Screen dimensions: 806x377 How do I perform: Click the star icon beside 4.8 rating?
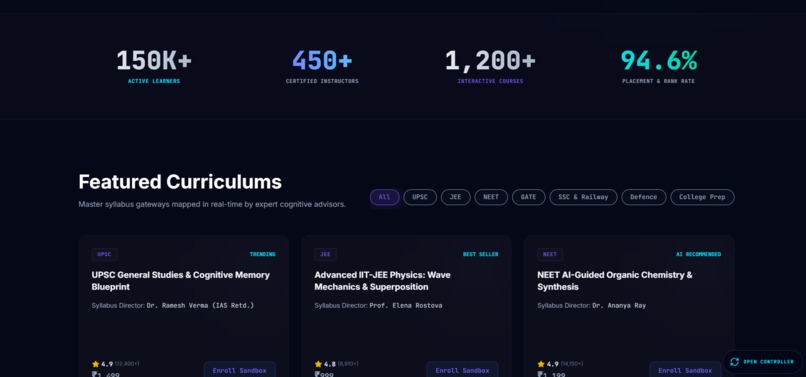tap(318, 364)
